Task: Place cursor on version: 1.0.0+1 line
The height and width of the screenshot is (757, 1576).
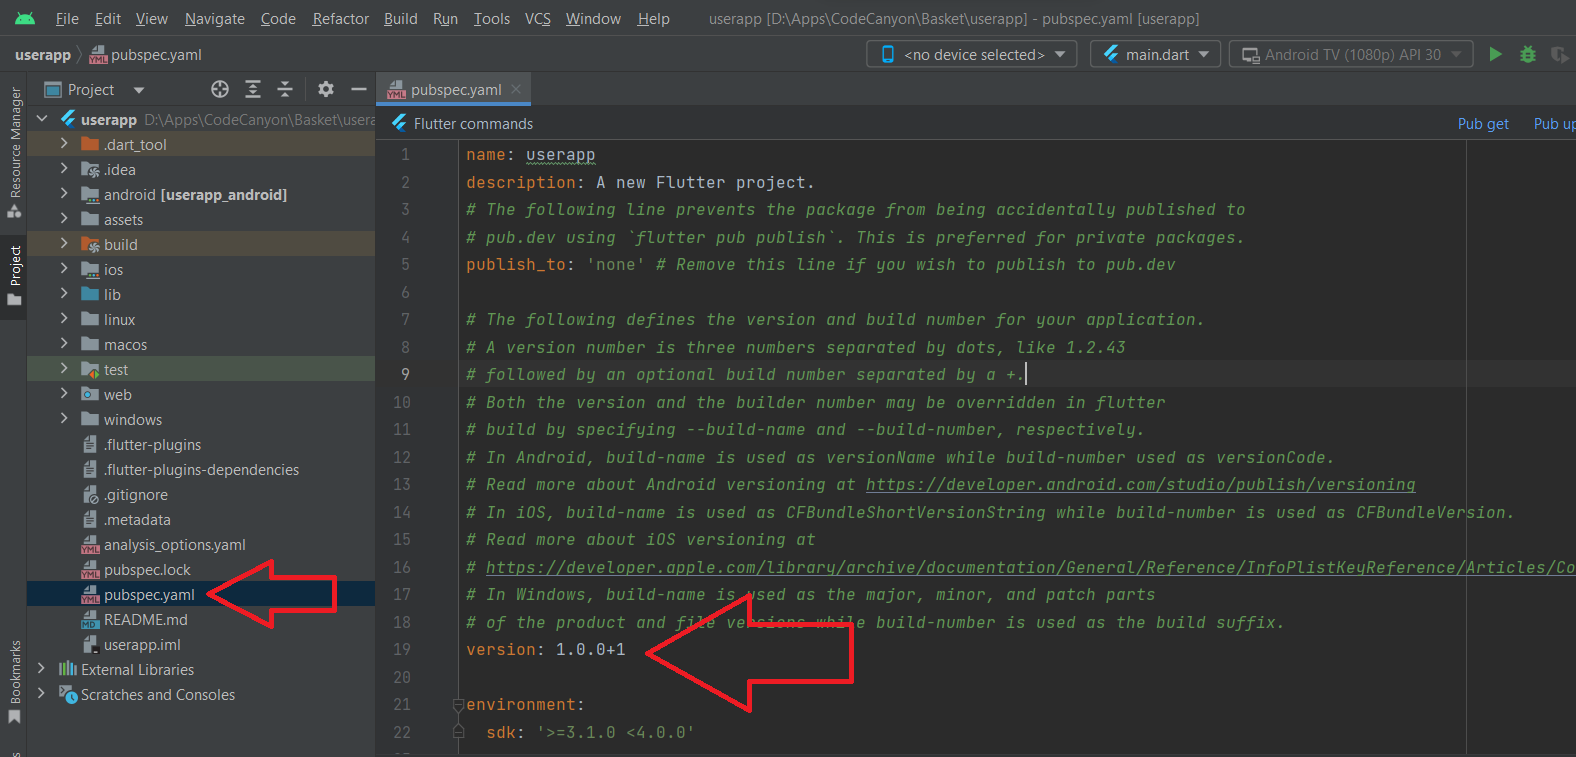Action: 546,649
